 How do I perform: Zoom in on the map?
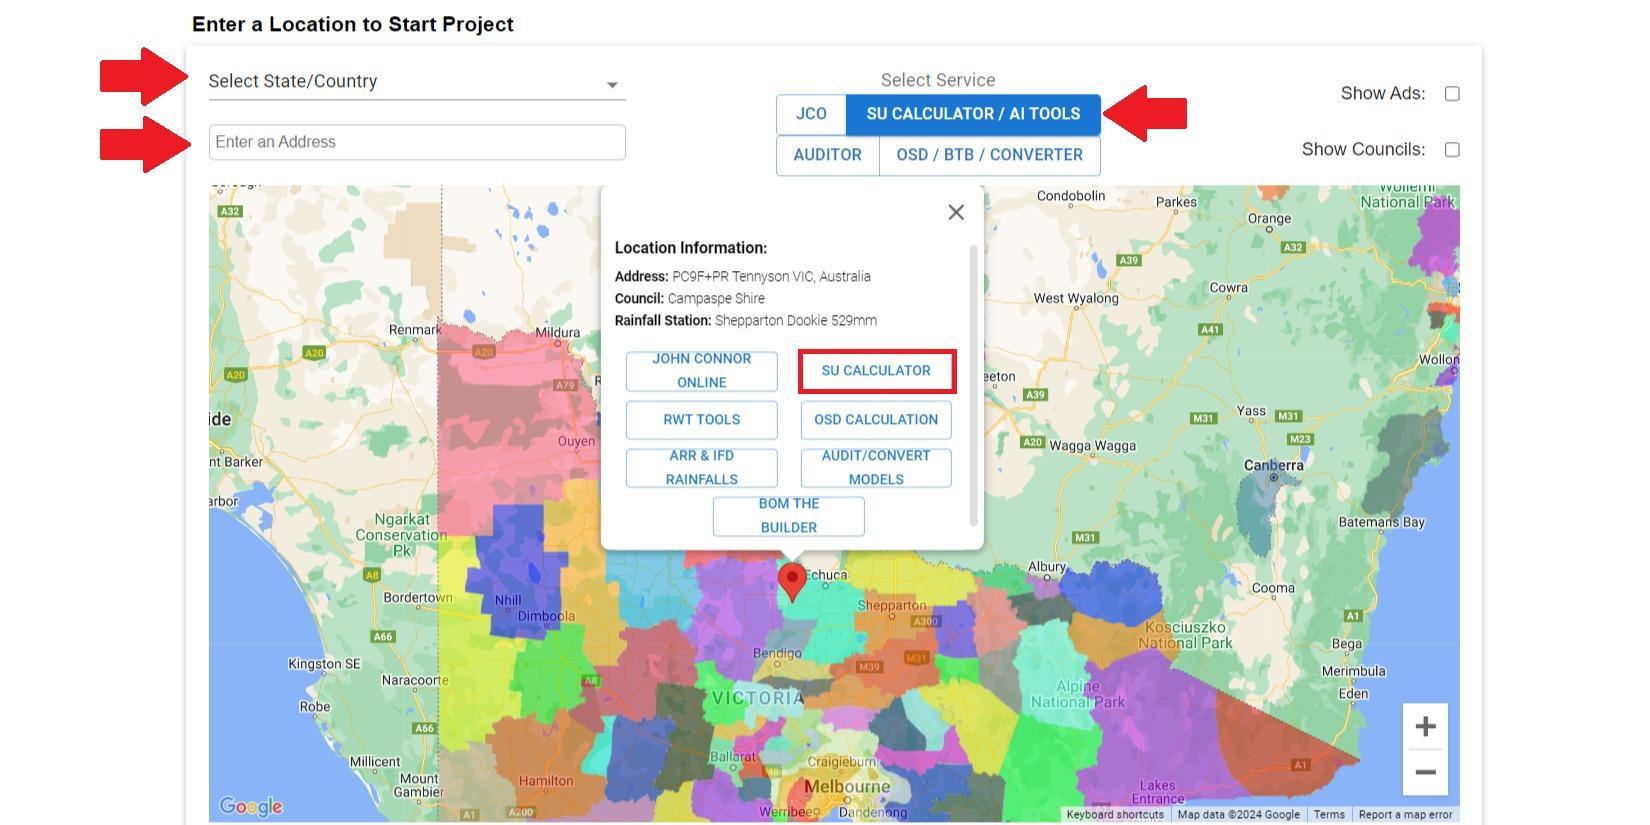tap(1426, 727)
